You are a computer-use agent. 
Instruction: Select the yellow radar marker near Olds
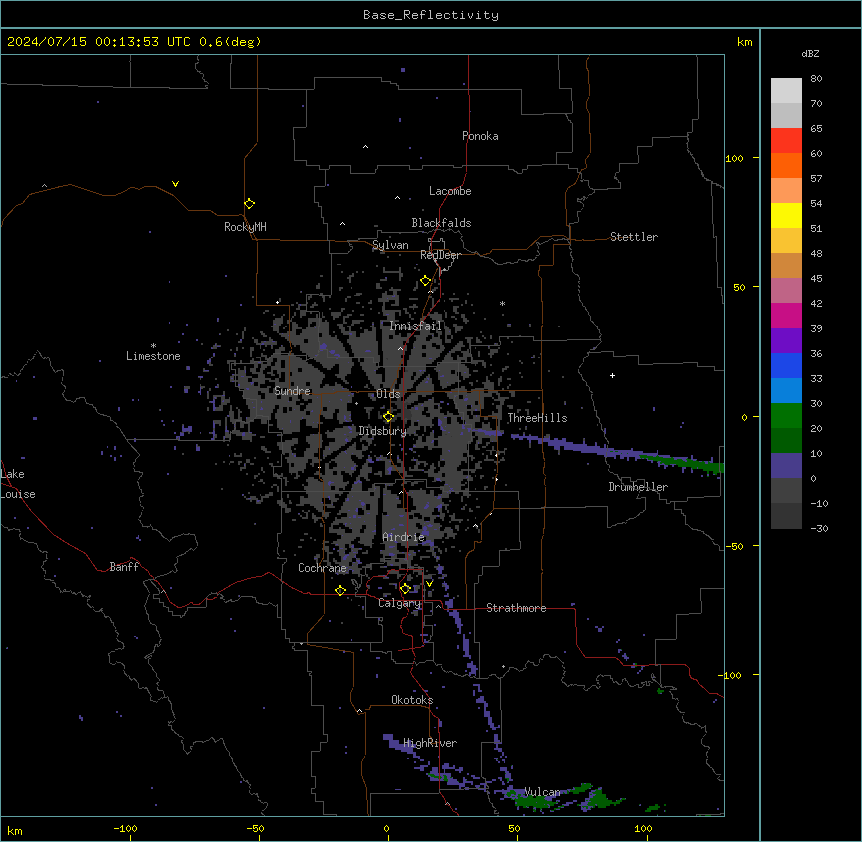pyautogui.click(x=389, y=417)
